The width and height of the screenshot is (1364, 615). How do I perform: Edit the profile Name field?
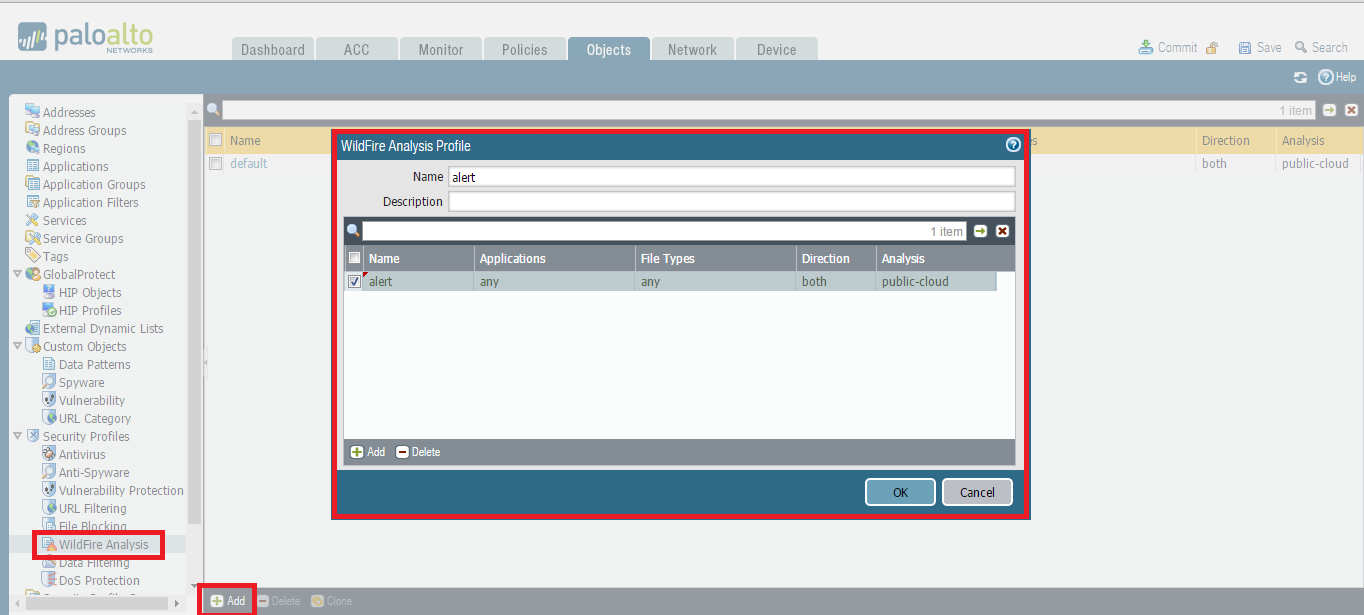click(x=731, y=176)
